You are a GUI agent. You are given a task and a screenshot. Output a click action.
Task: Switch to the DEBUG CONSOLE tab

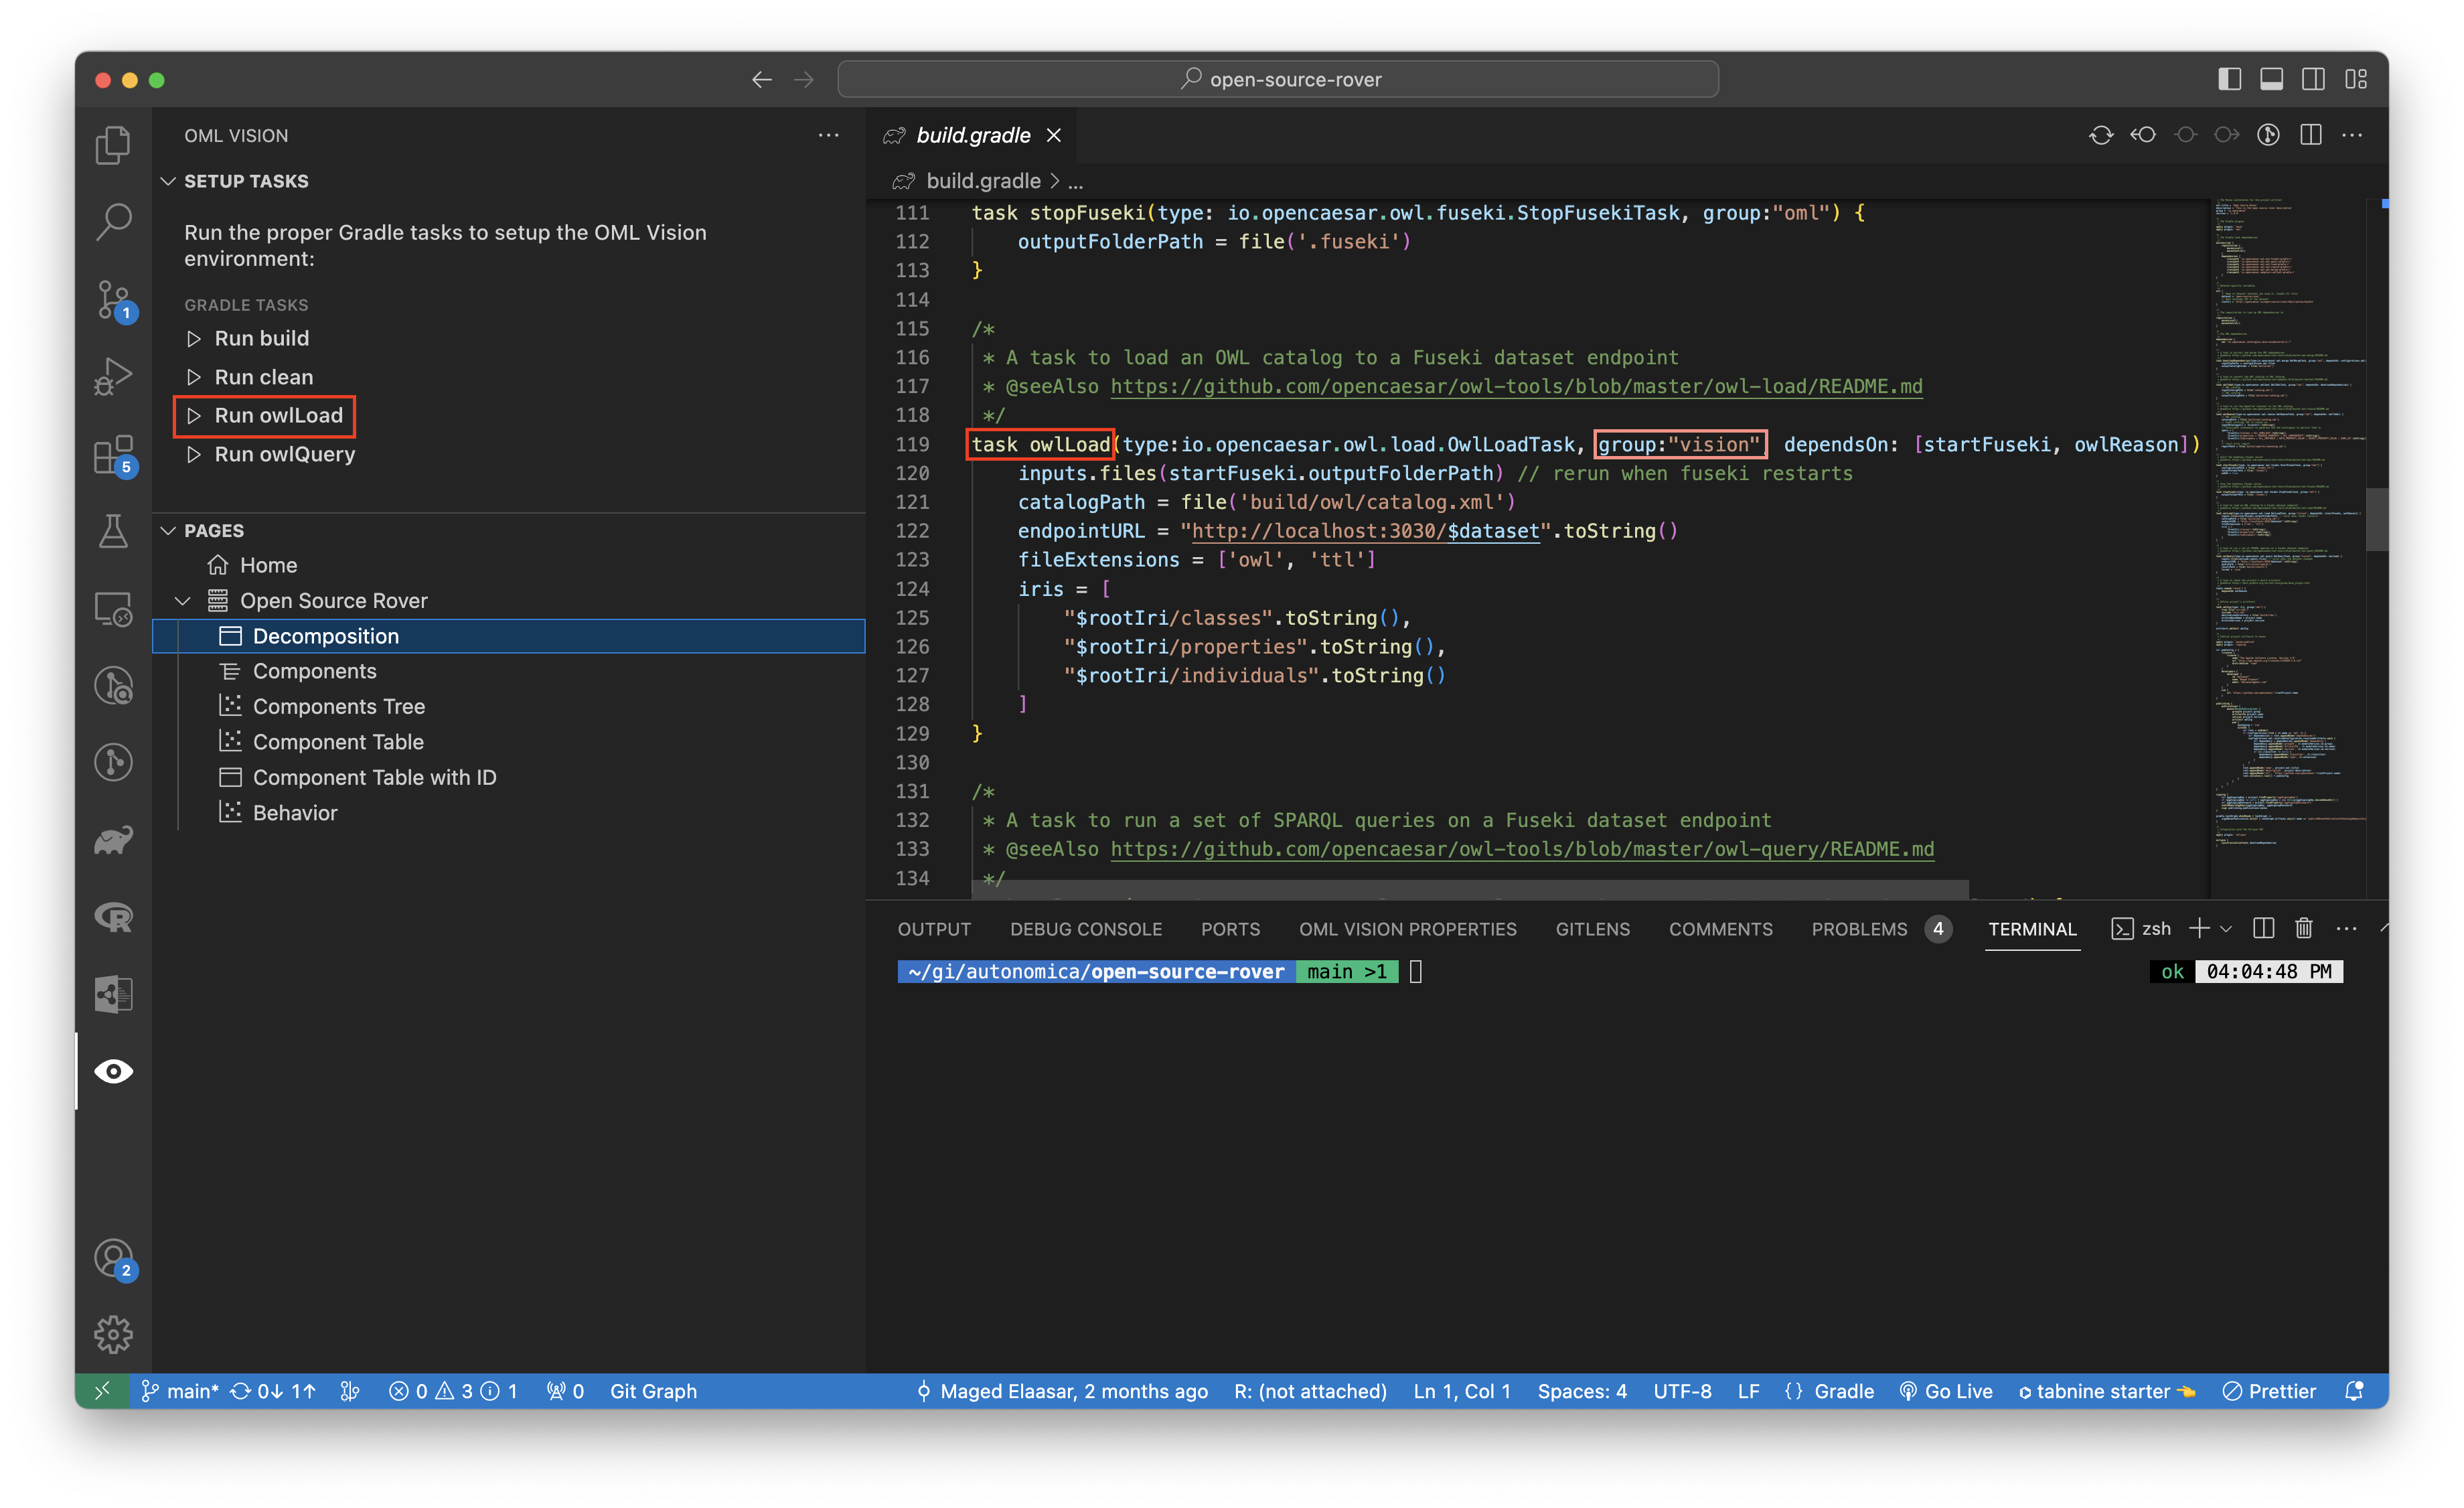(x=1086, y=929)
